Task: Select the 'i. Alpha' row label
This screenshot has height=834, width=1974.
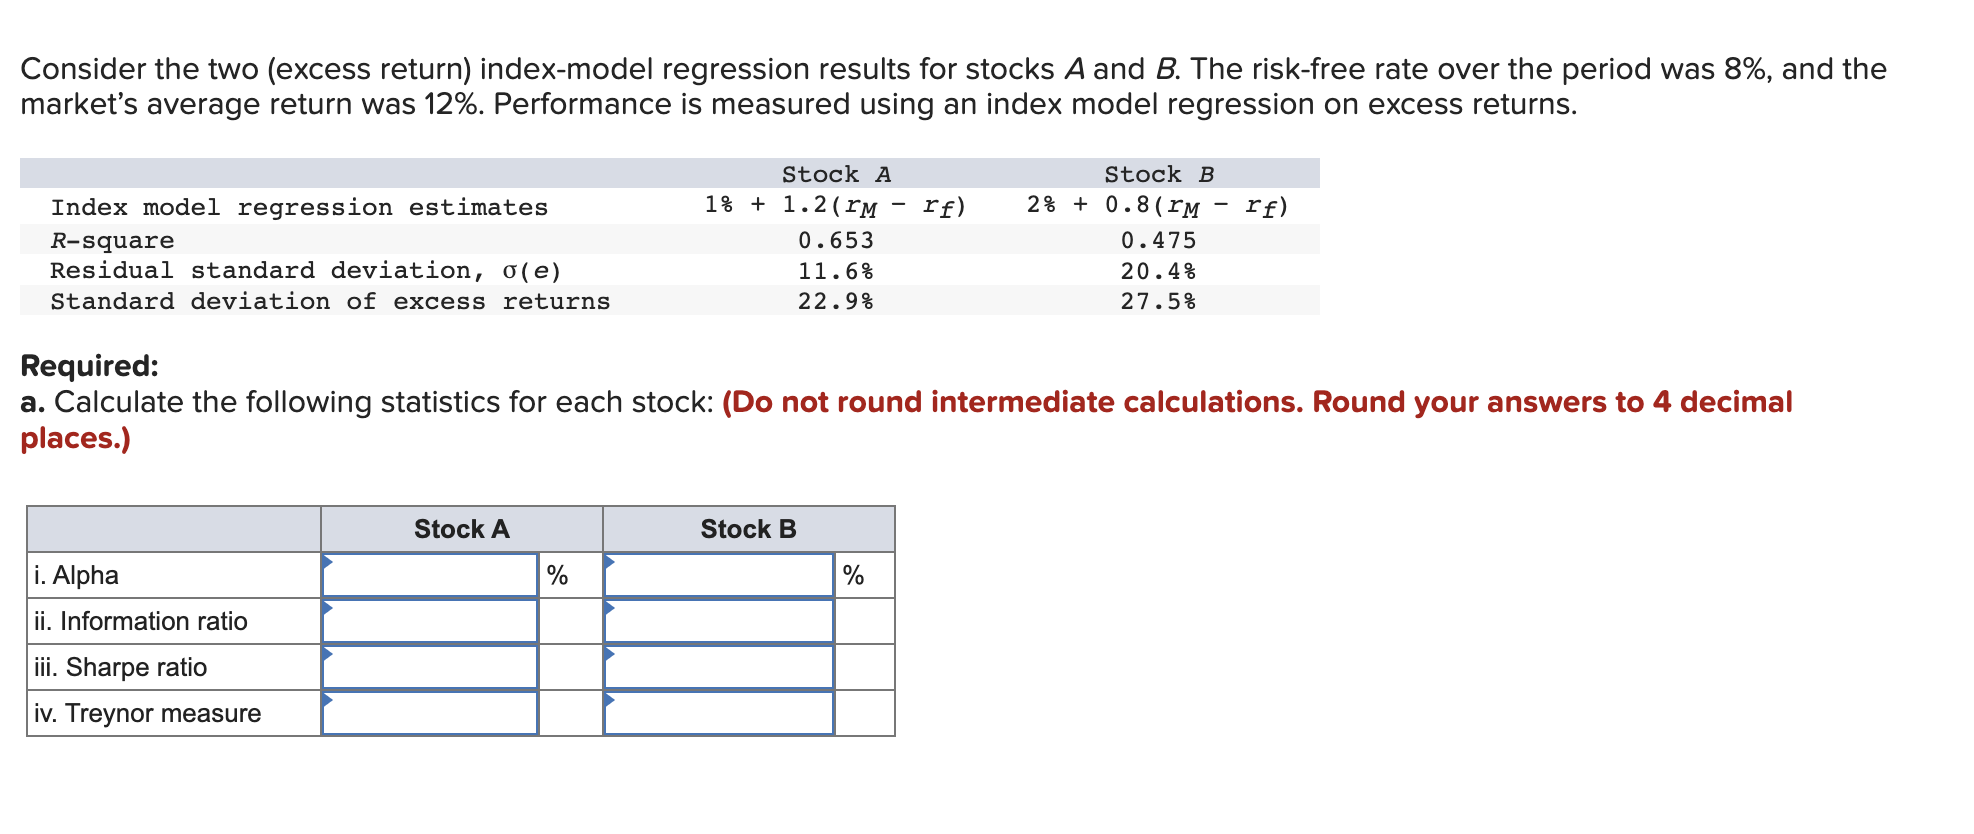Action: pos(77,575)
